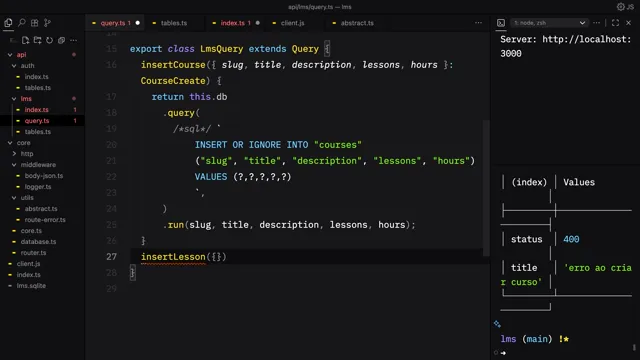640x360 pixels.
Task: Open explorer more actions ellipsis
Action: [73, 40]
